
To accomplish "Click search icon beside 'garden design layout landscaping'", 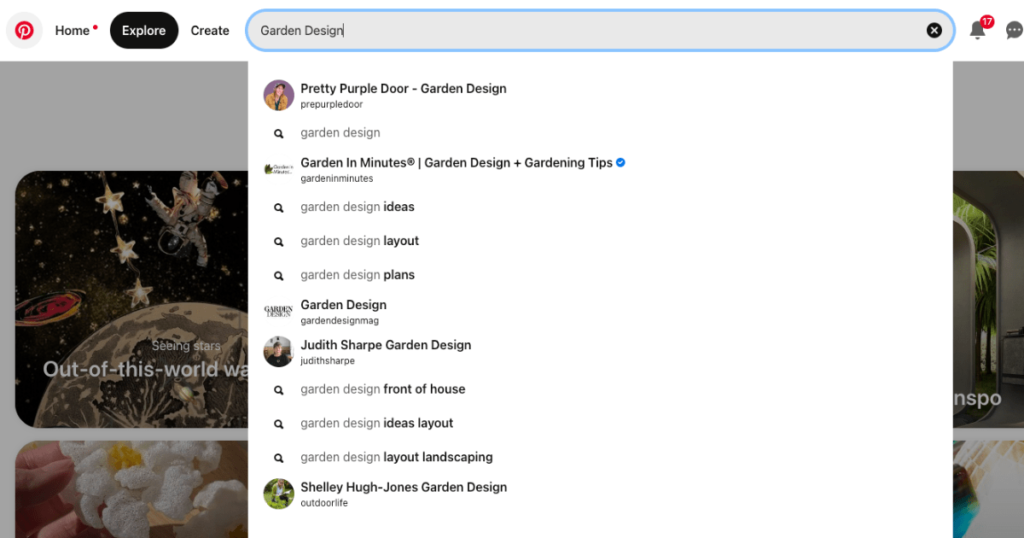I will 279,458.
